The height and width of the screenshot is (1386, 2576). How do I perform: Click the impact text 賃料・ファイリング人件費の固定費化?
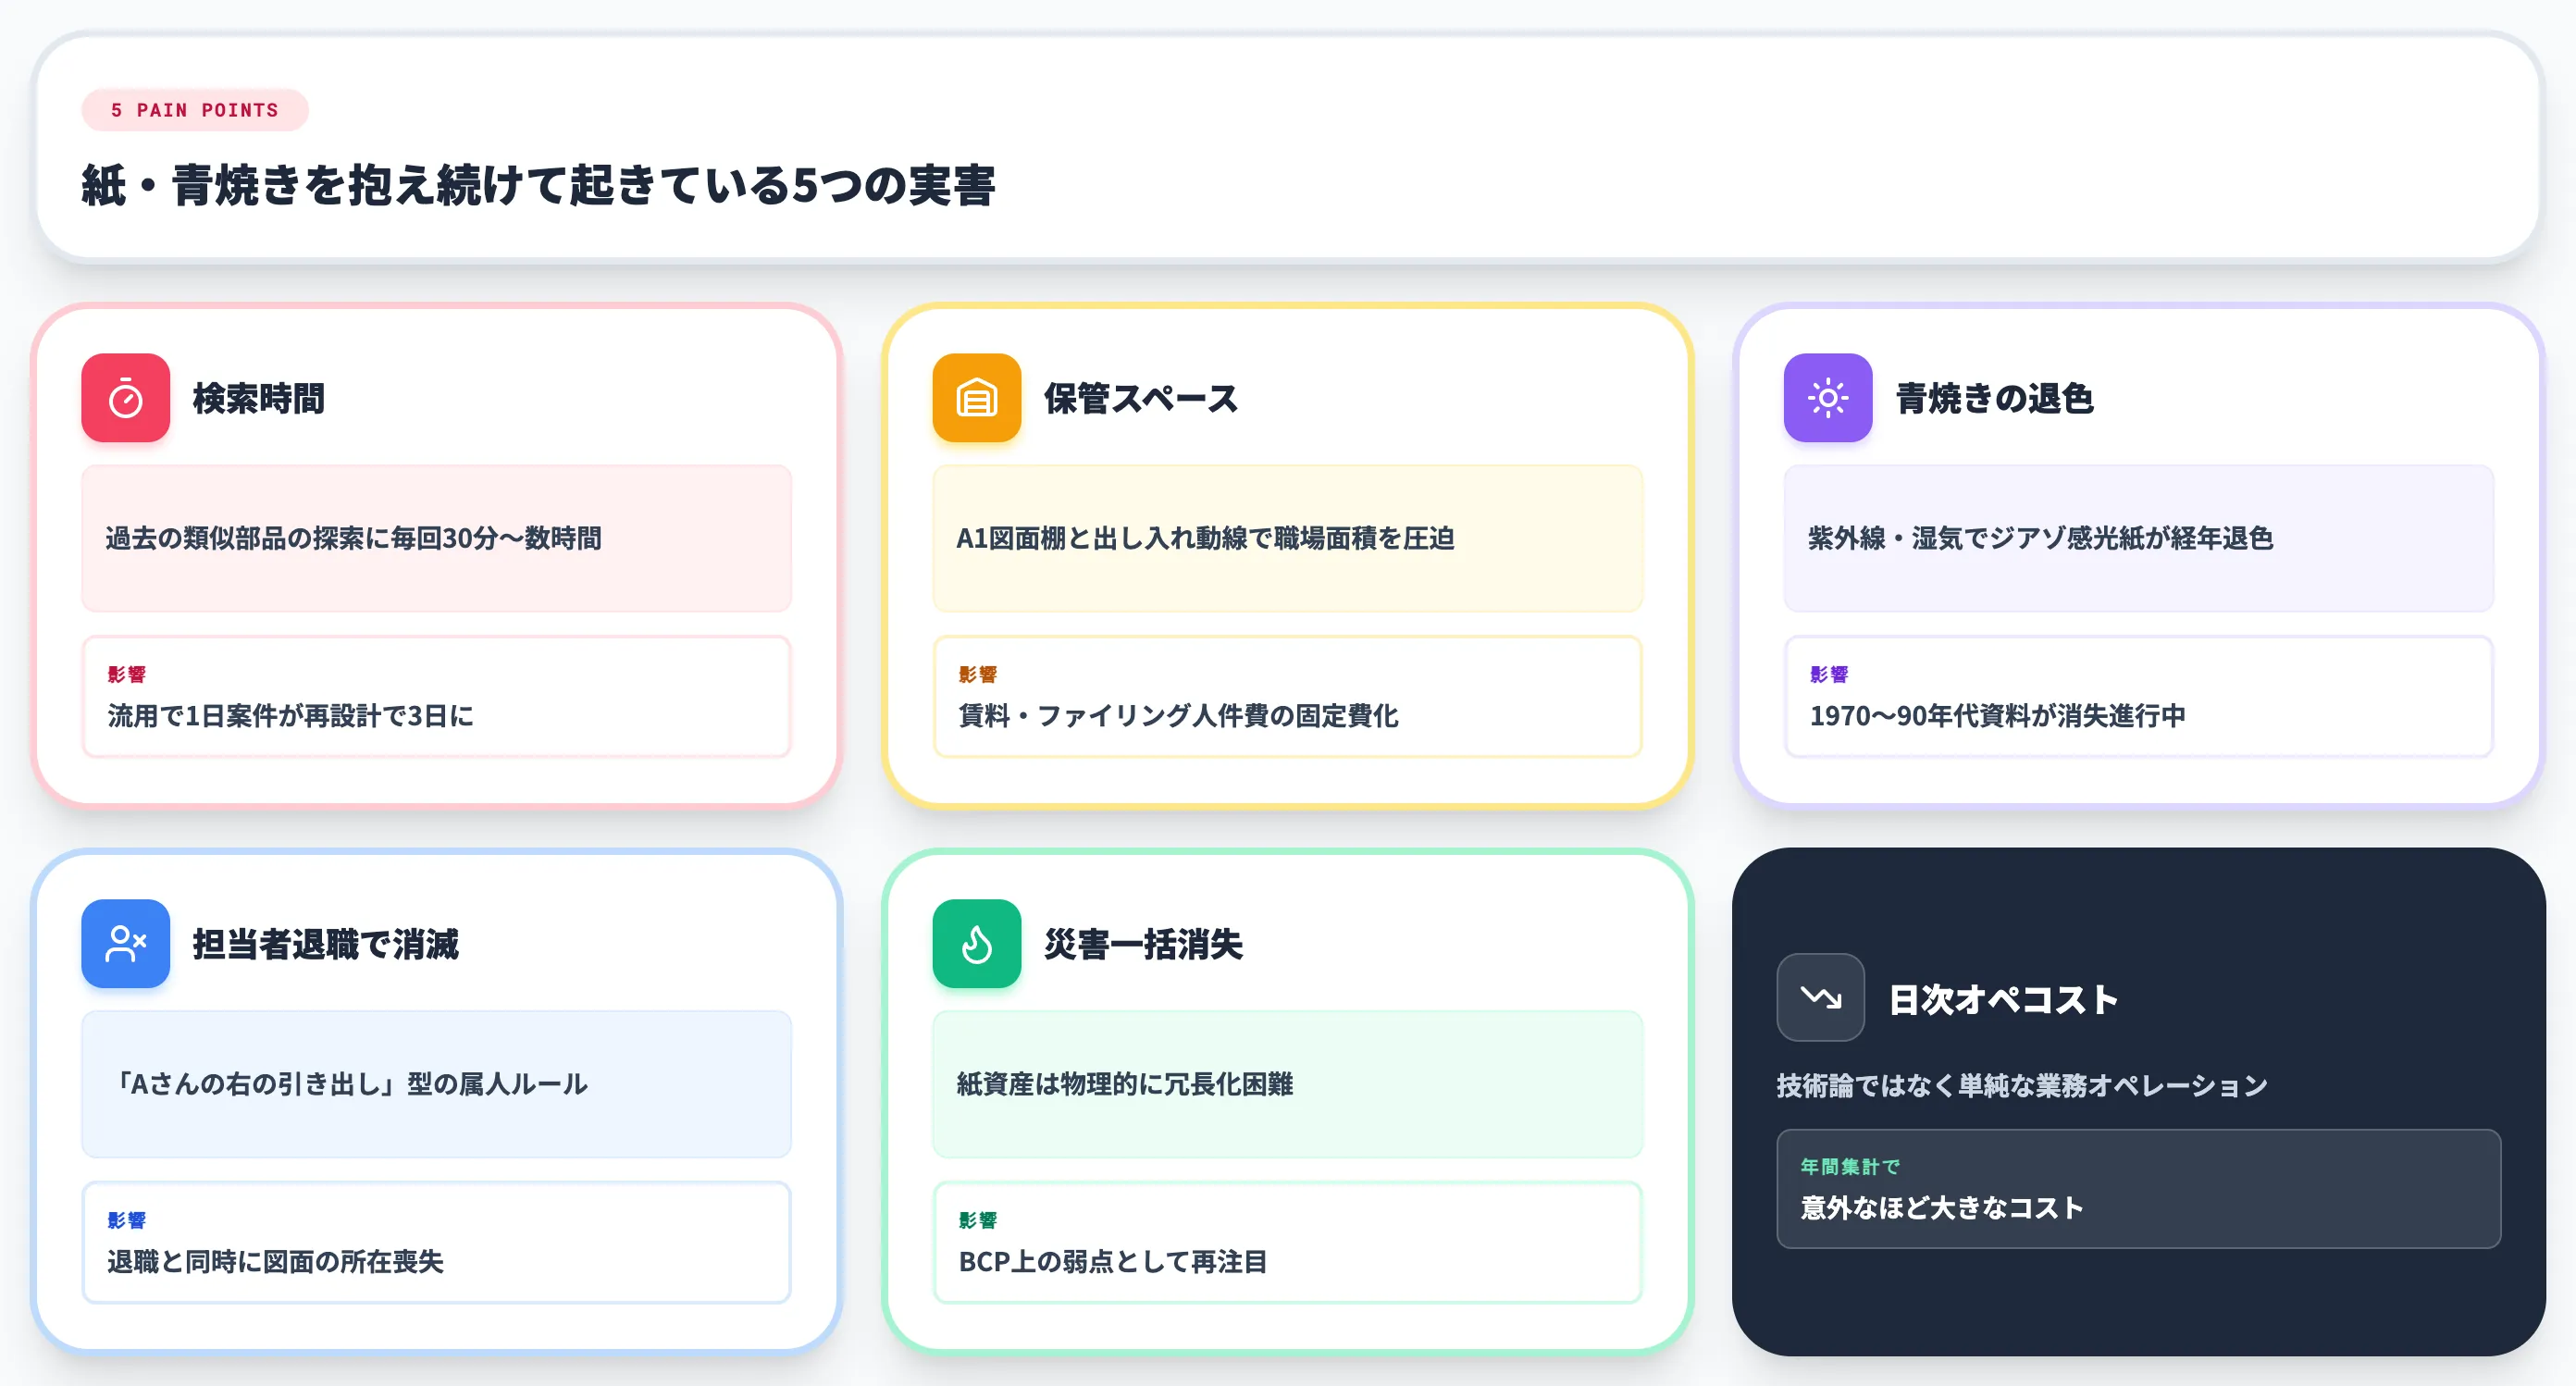(x=1179, y=716)
